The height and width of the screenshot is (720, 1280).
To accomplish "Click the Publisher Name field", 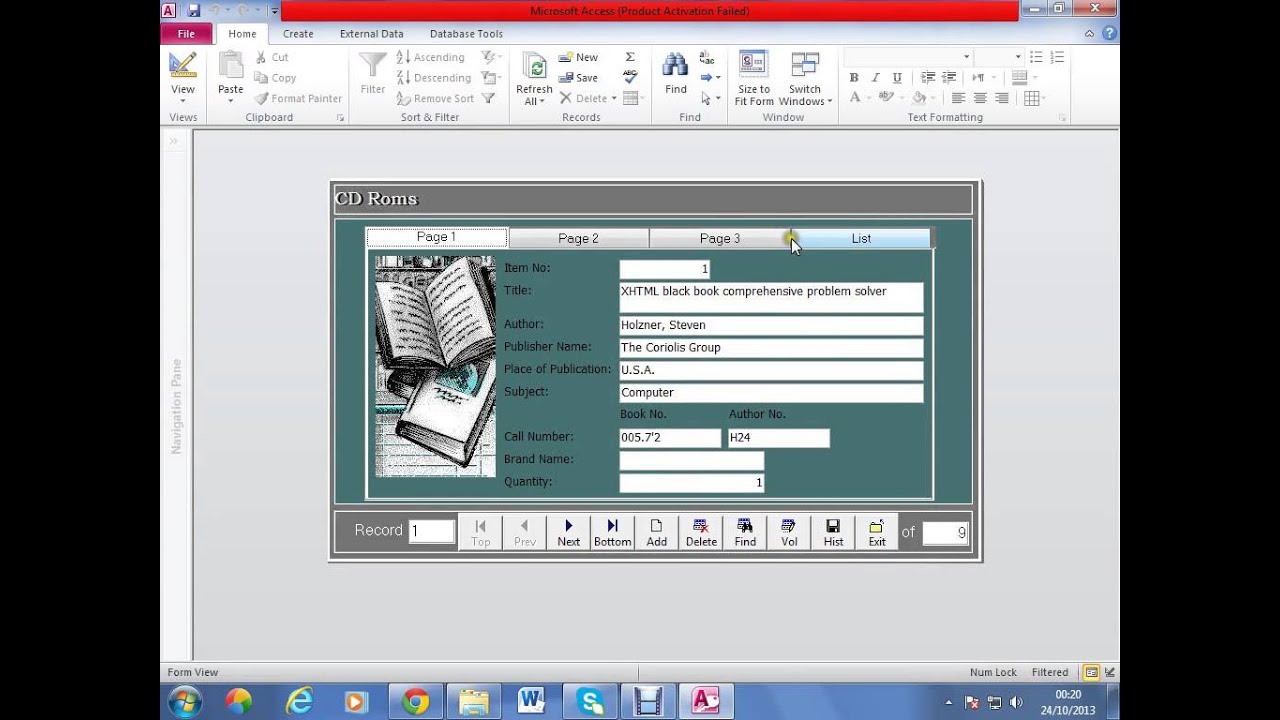I will pyautogui.click(x=771, y=347).
